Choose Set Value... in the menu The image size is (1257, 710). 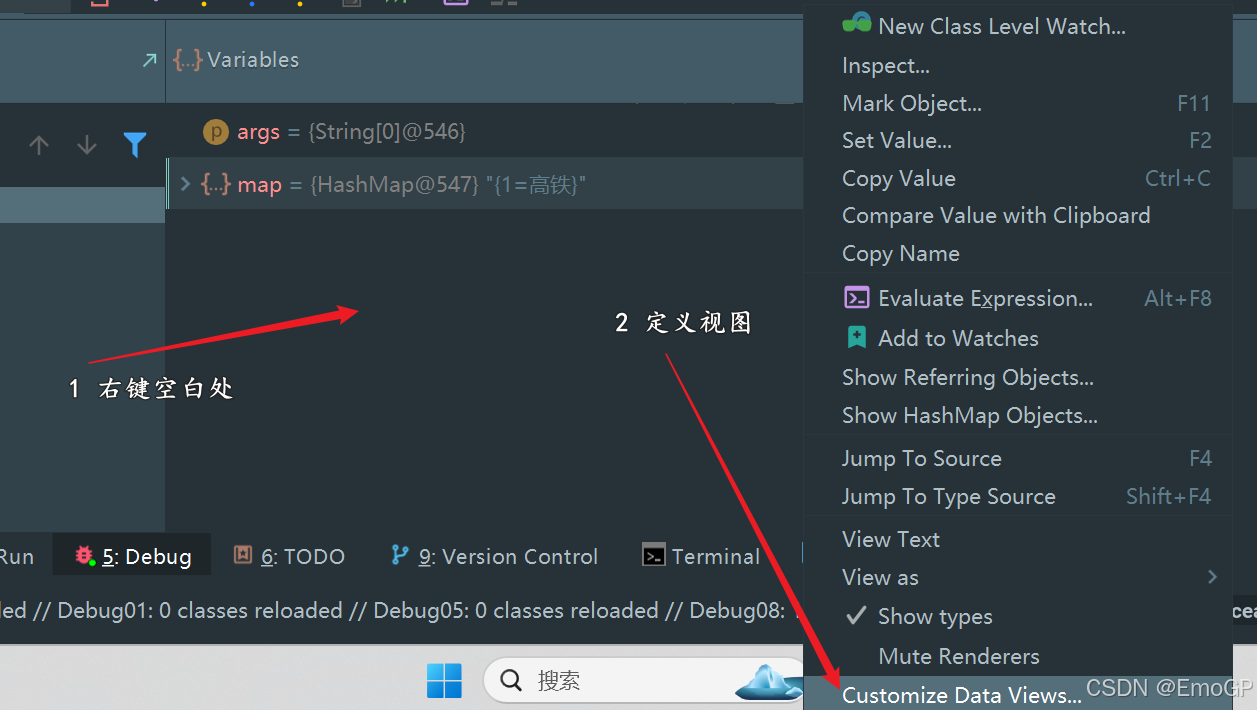1018,141
